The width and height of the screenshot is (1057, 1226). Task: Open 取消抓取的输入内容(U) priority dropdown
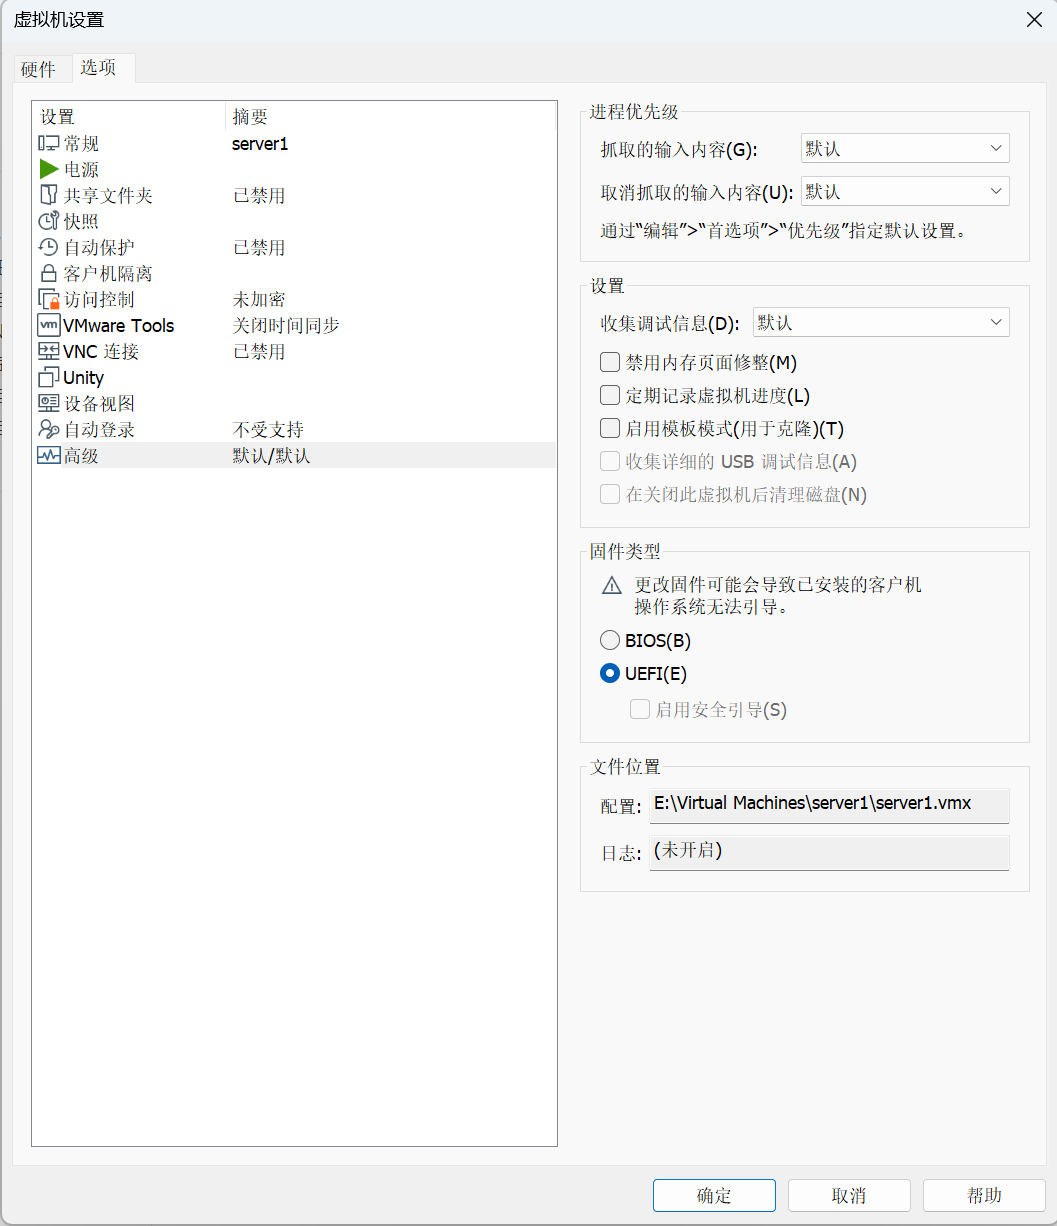[905, 191]
